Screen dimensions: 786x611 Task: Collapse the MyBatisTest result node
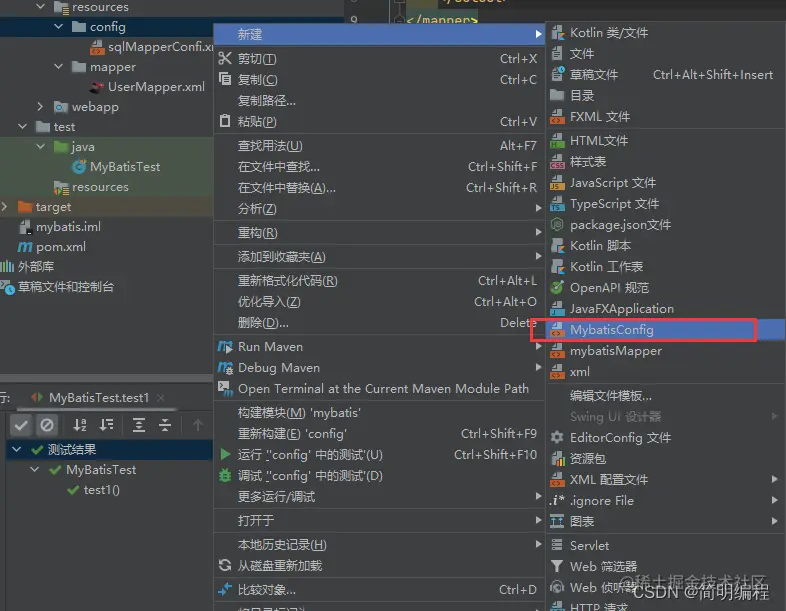pos(35,469)
